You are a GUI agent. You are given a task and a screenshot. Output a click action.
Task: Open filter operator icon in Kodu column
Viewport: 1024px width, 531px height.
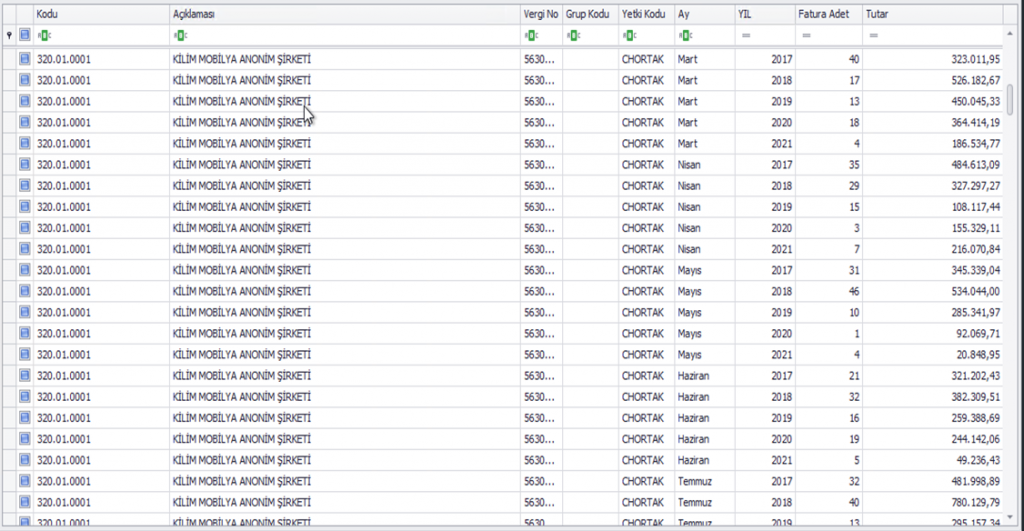(42, 35)
